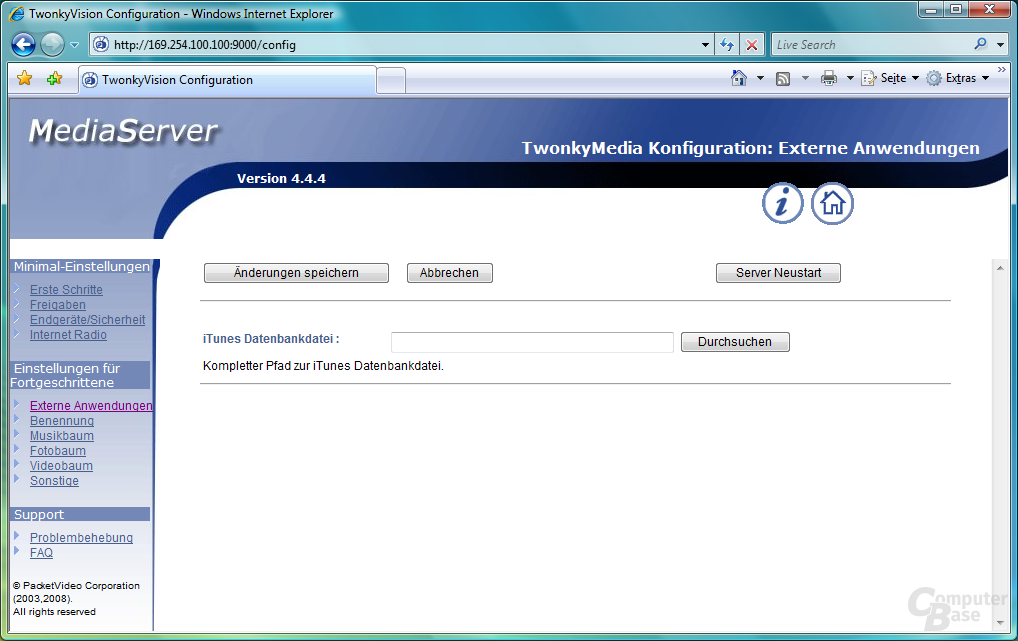Image resolution: width=1018 pixels, height=641 pixels.
Task: Open the Fotobaum link
Action: tap(58, 450)
